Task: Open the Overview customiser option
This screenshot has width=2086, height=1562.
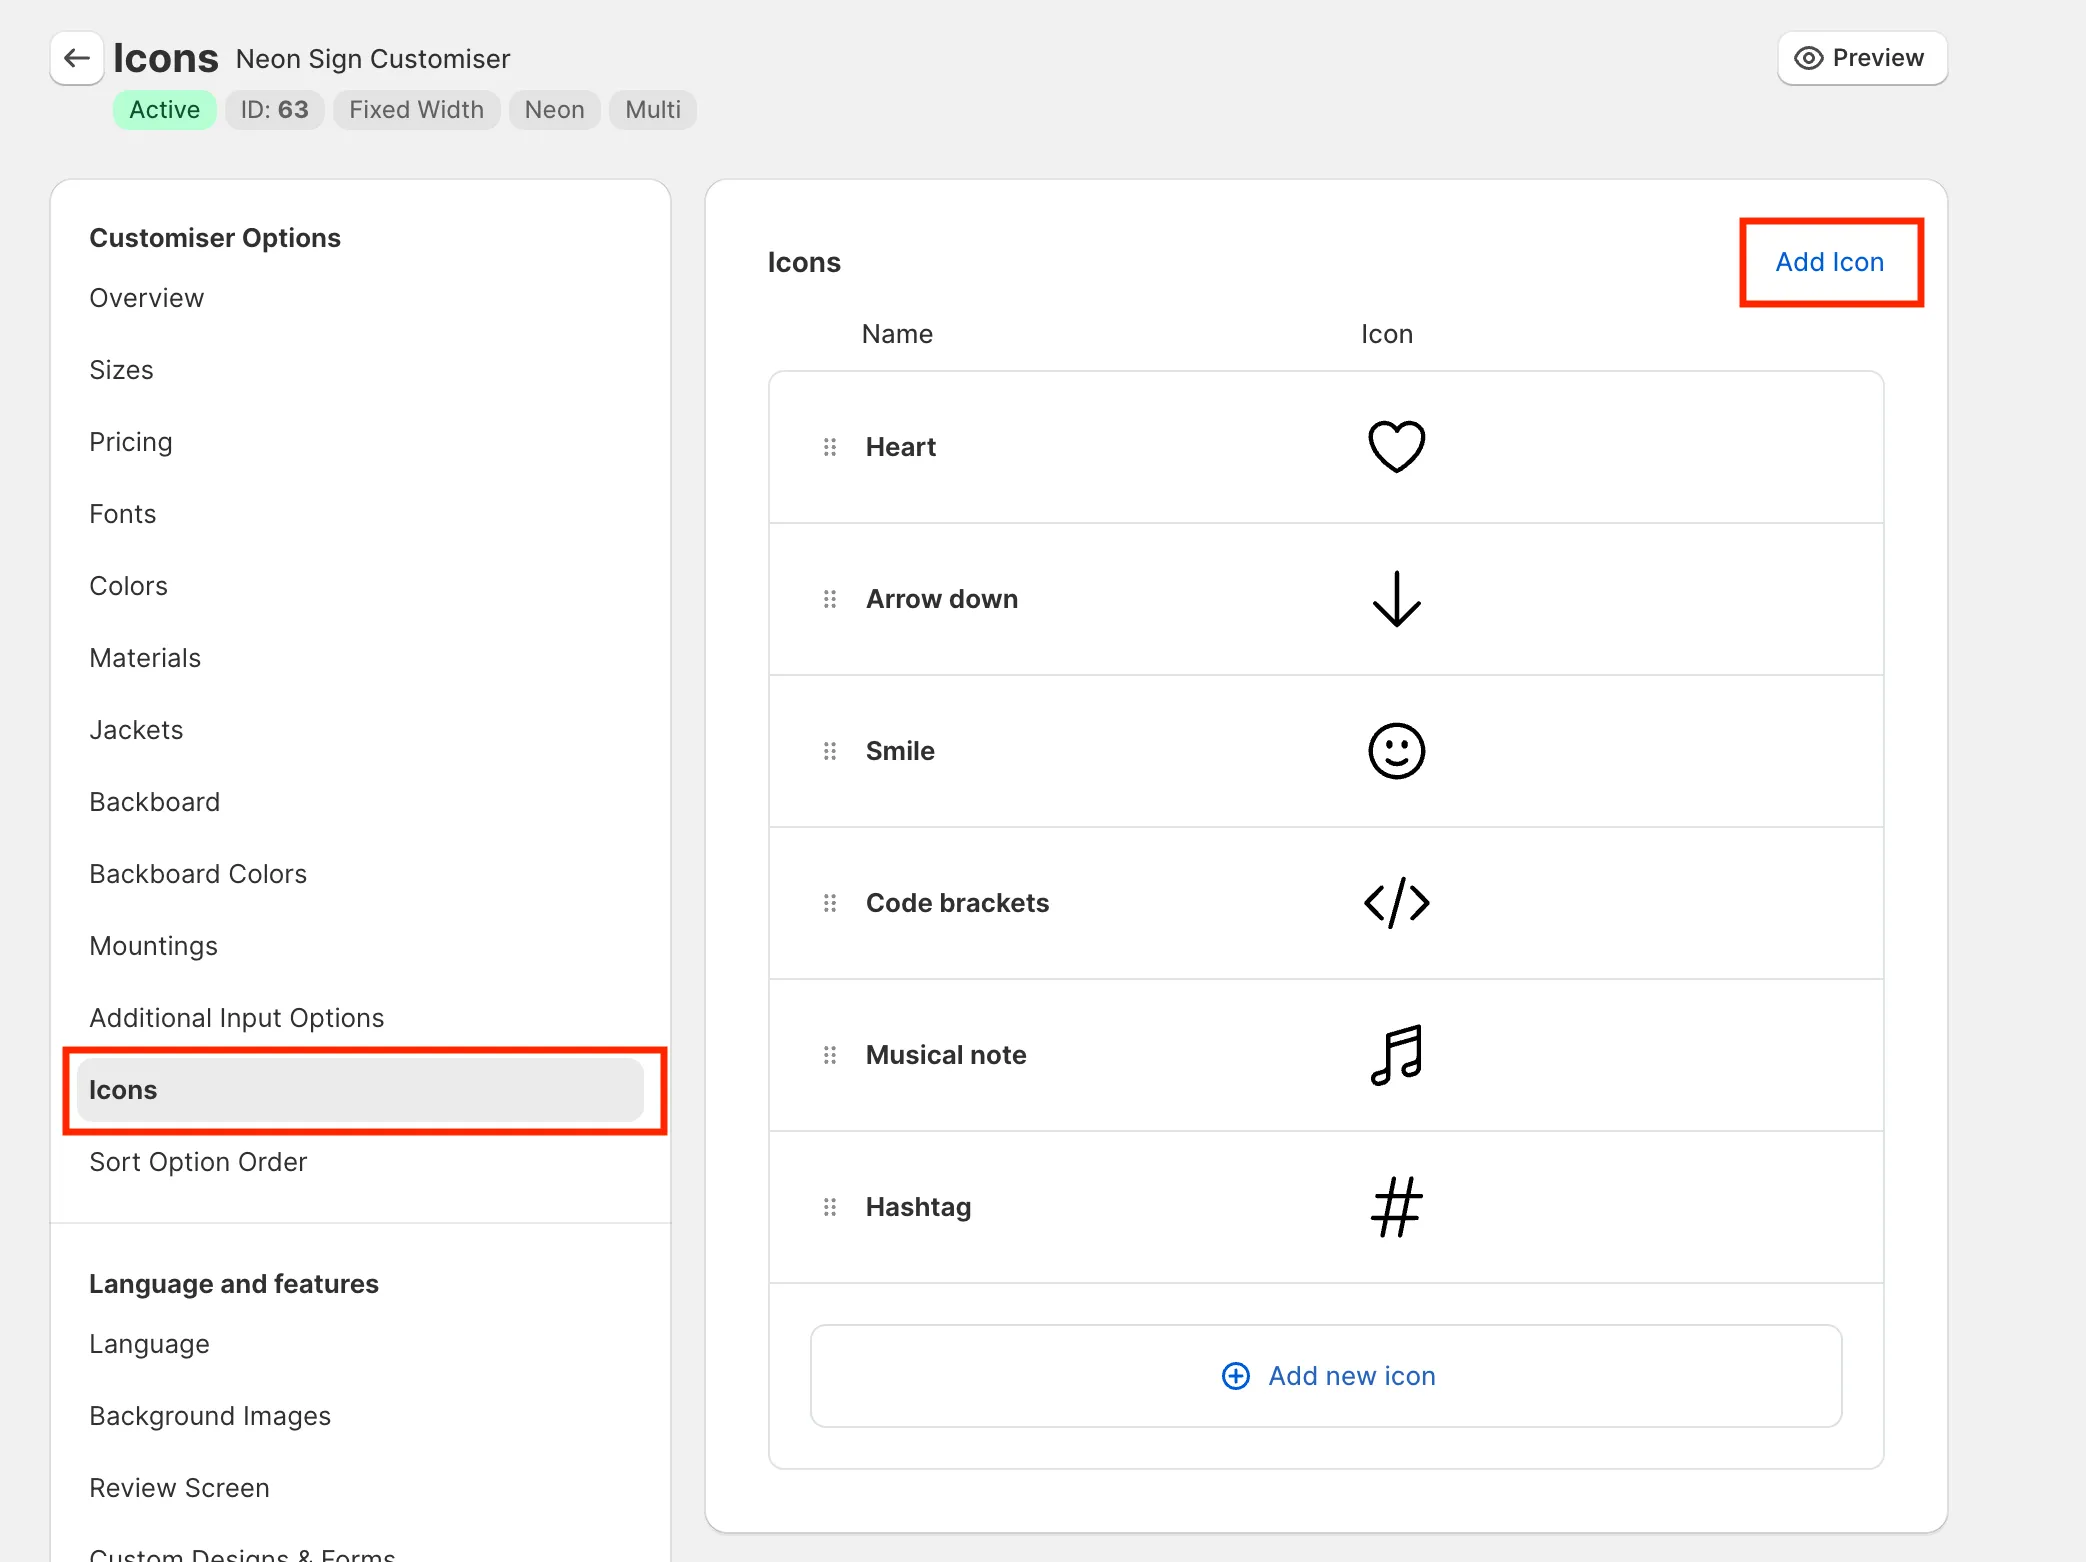Action: (x=148, y=297)
